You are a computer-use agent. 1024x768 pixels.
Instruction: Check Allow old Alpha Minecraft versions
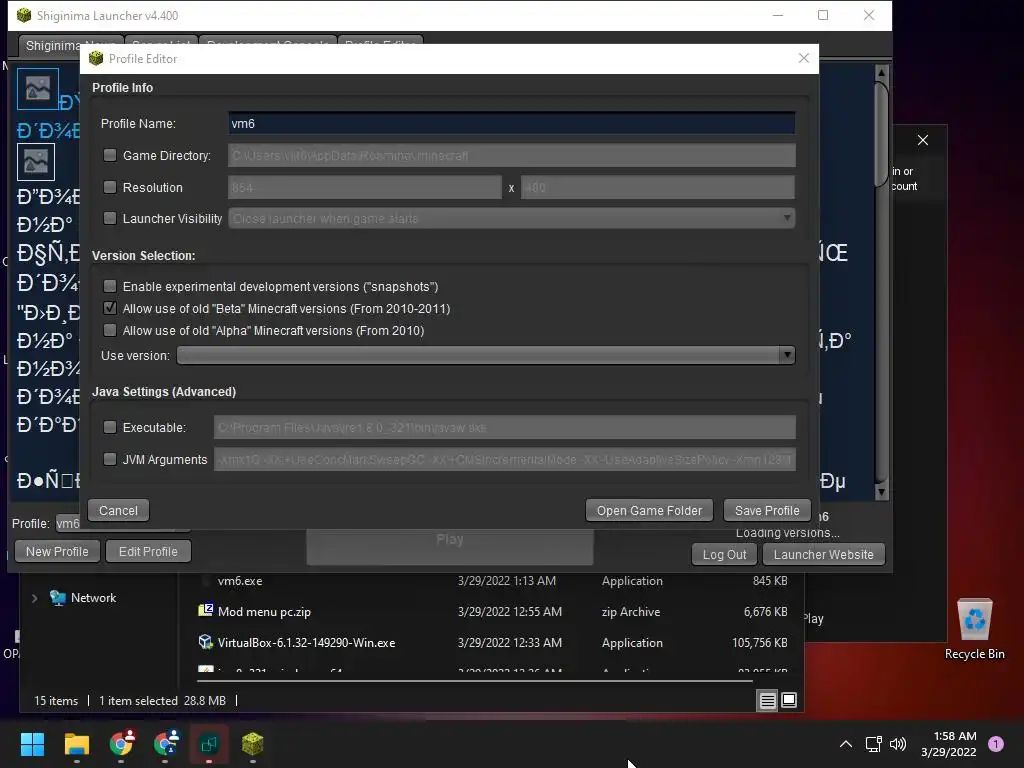110,330
